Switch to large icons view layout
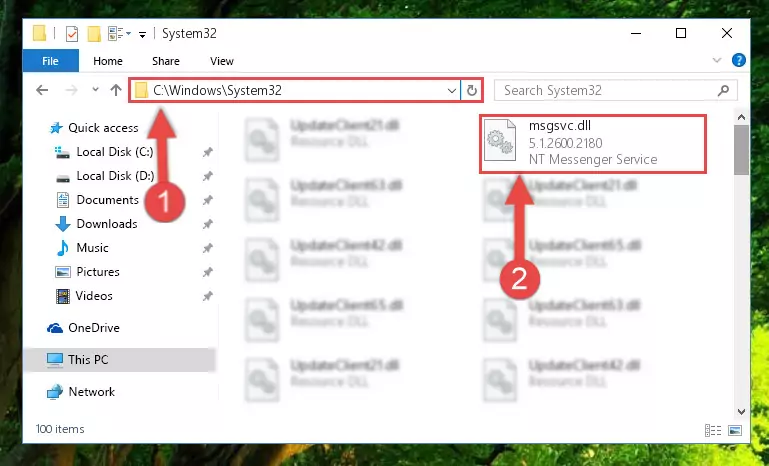The width and height of the screenshot is (769, 466). [735, 430]
